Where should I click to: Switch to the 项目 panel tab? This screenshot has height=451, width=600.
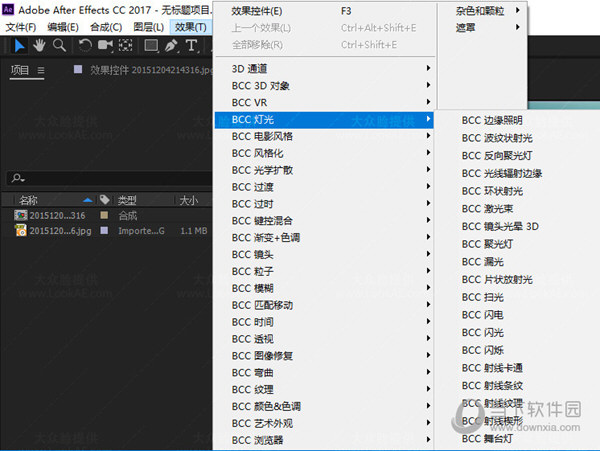pos(20,70)
